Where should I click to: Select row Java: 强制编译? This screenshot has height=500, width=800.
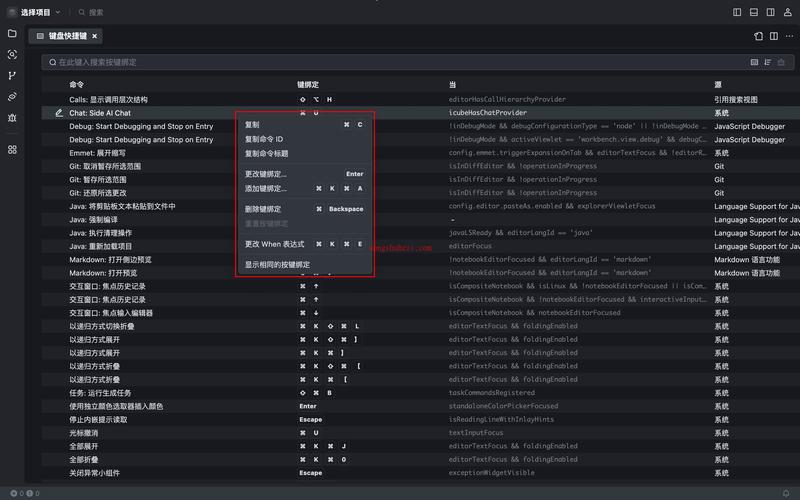(x=420, y=220)
